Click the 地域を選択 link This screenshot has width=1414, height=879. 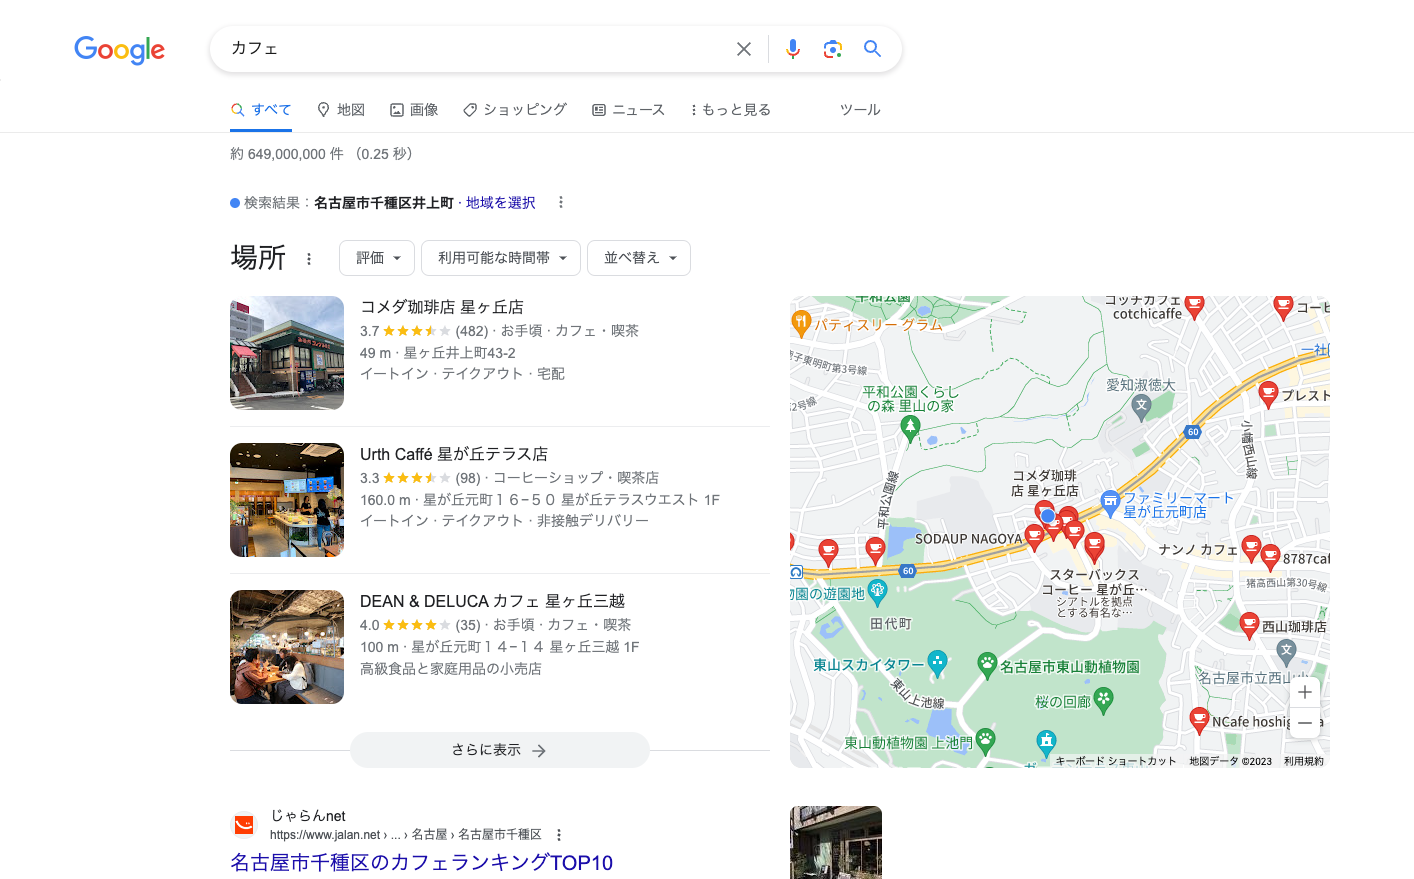500,203
